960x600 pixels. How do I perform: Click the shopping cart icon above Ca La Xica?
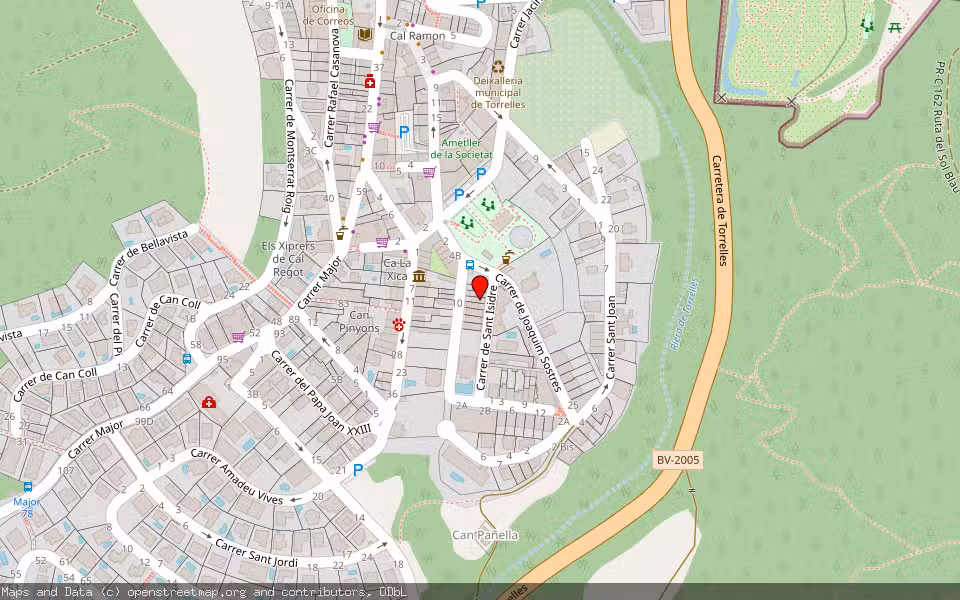tap(382, 242)
